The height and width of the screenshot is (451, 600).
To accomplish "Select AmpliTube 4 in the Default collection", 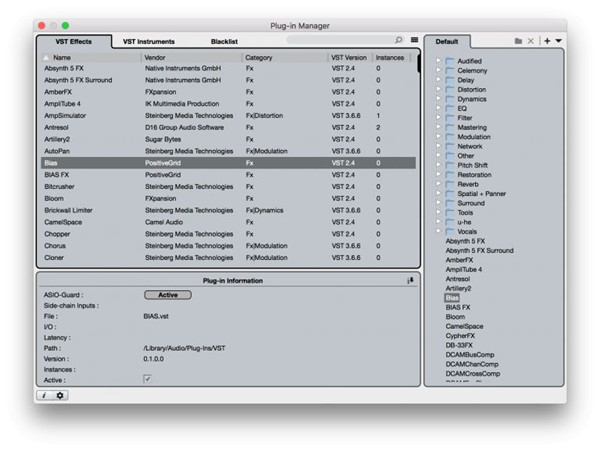I will click(464, 269).
